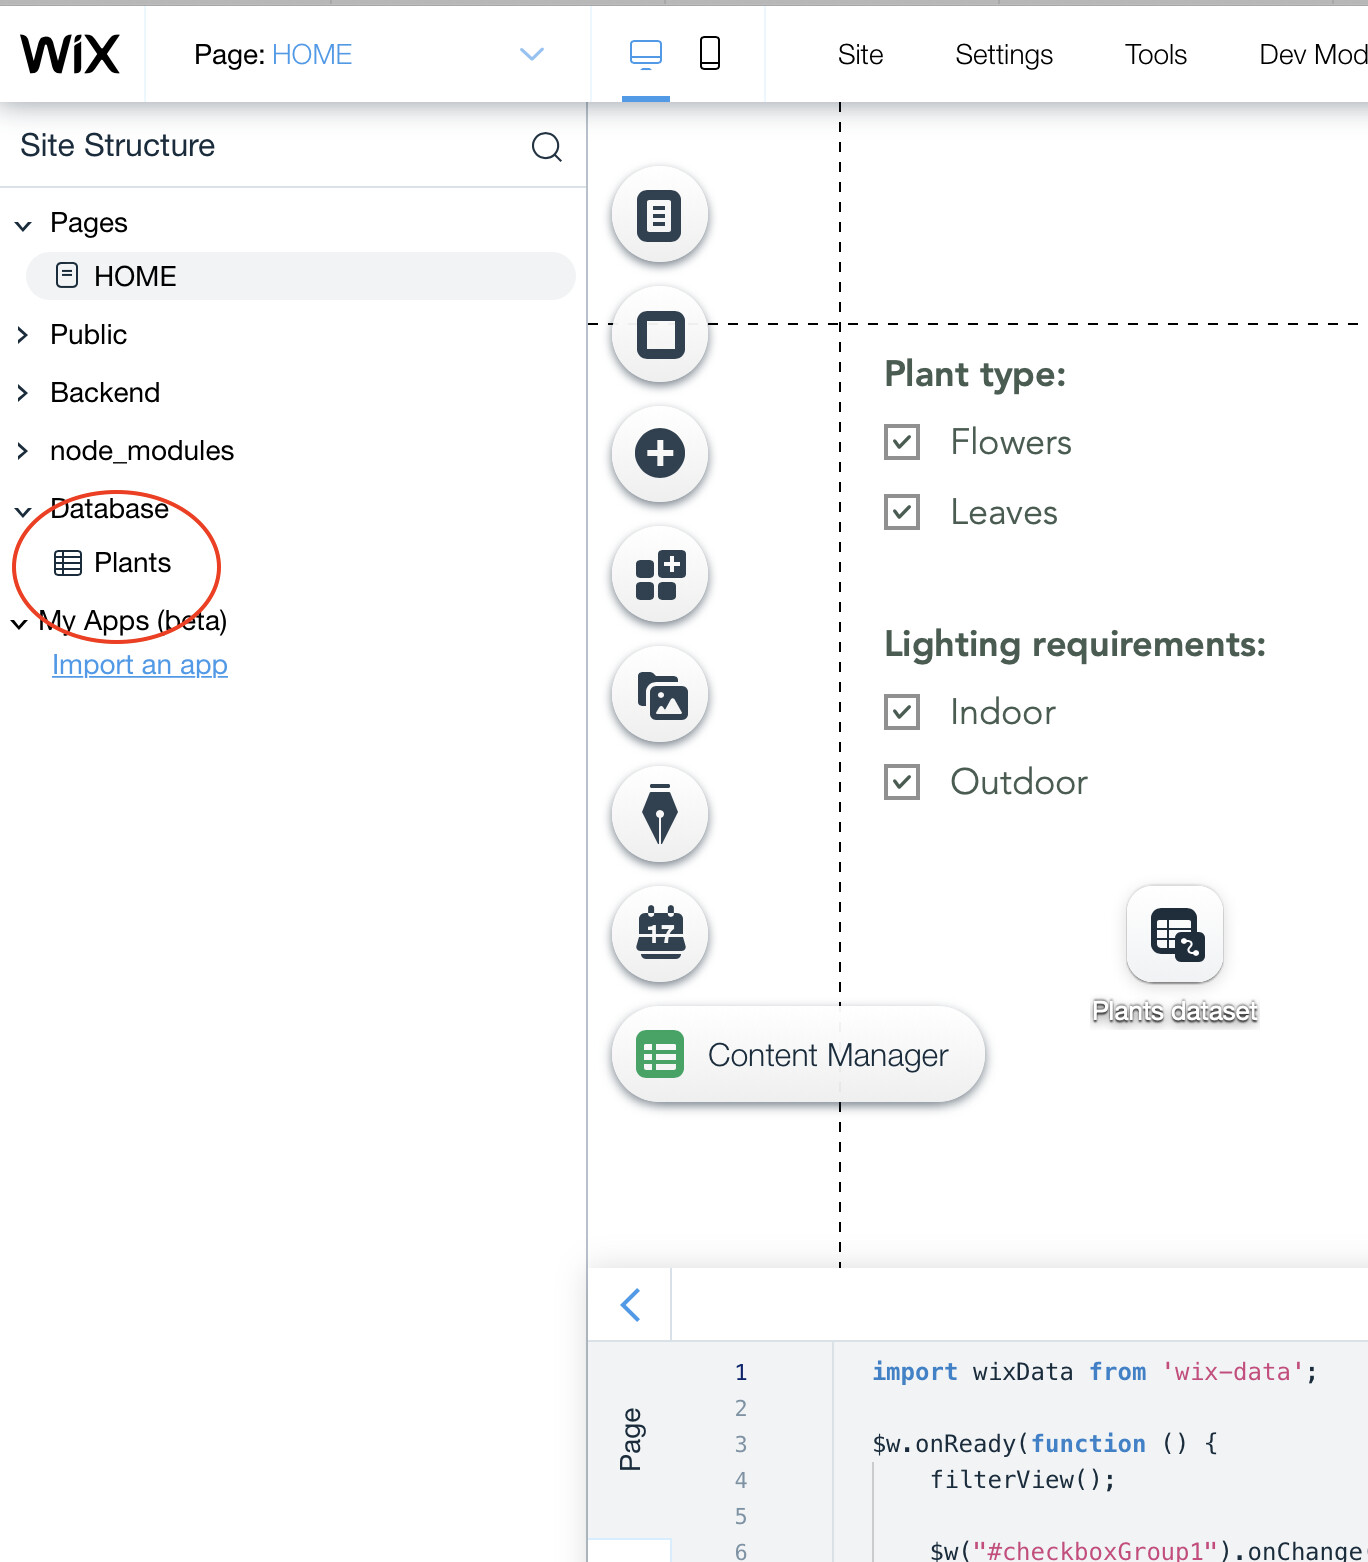The width and height of the screenshot is (1368, 1562).
Task: Collapse the Pages section
Action: click(x=23, y=225)
